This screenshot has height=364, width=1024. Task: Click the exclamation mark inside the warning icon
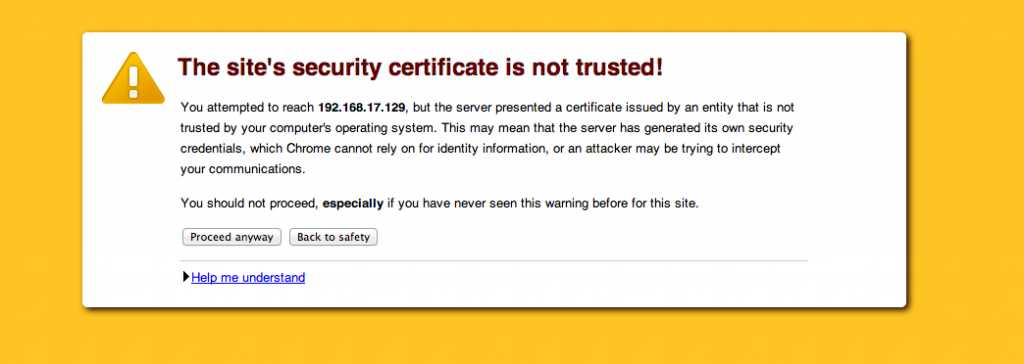pos(133,82)
